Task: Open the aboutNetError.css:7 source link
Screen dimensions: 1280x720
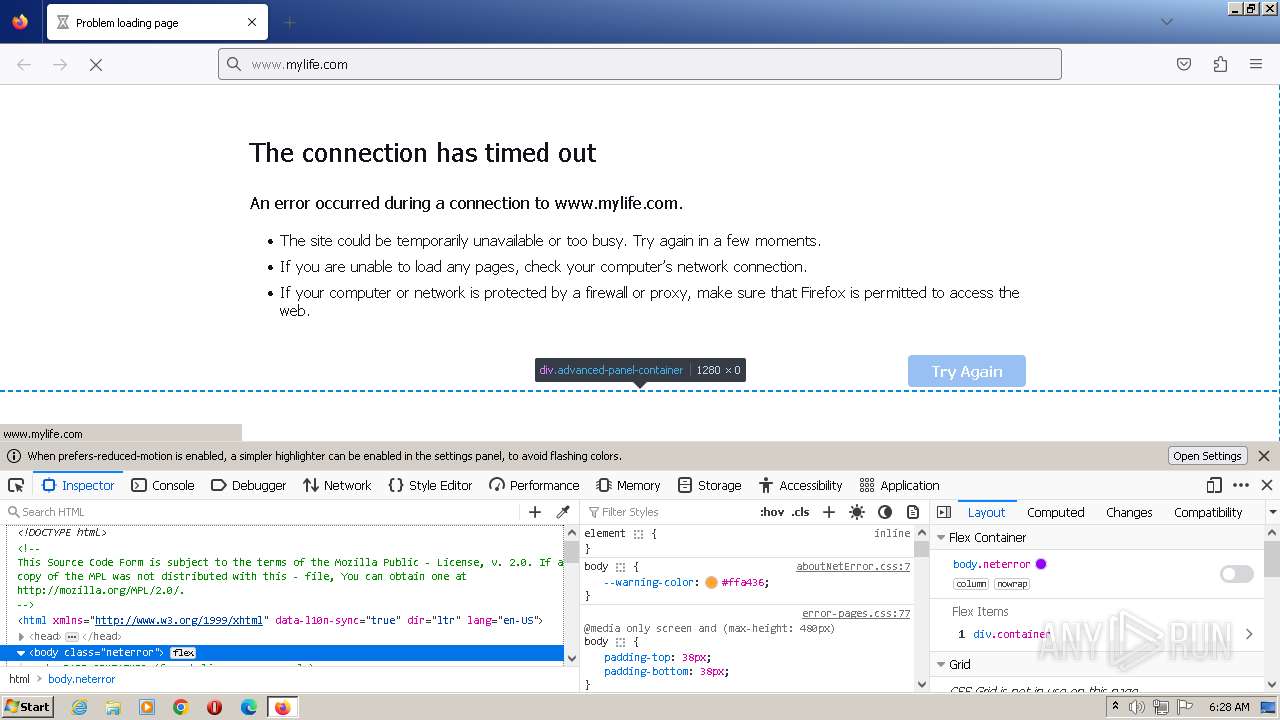Action: click(853, 566)
